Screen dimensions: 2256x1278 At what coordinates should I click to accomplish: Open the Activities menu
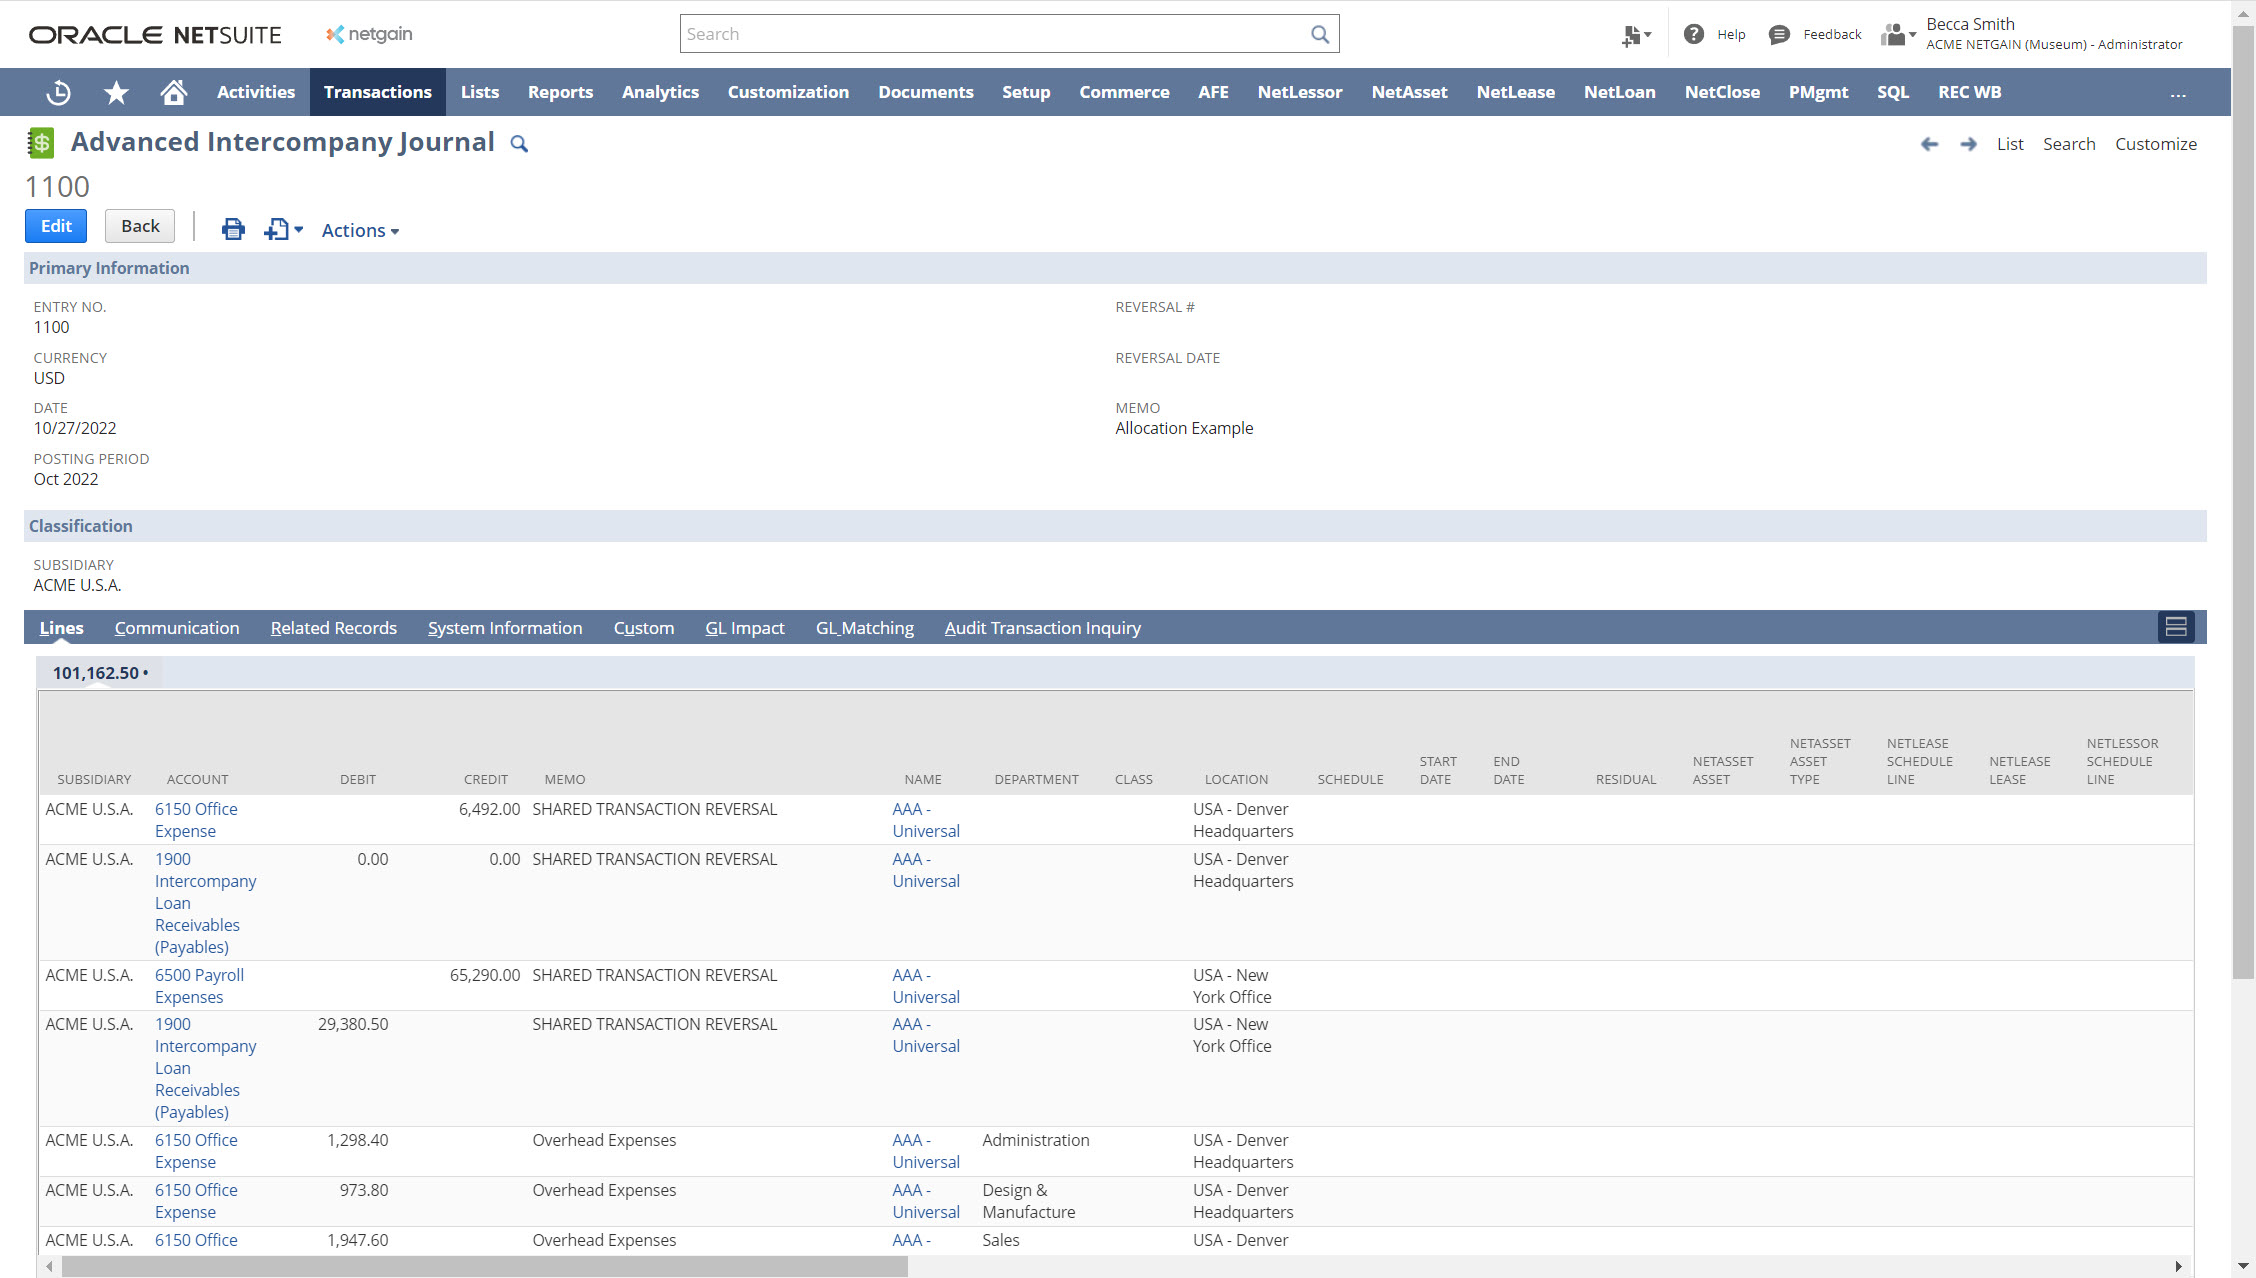pyautogui.click(x=256, y=92)
